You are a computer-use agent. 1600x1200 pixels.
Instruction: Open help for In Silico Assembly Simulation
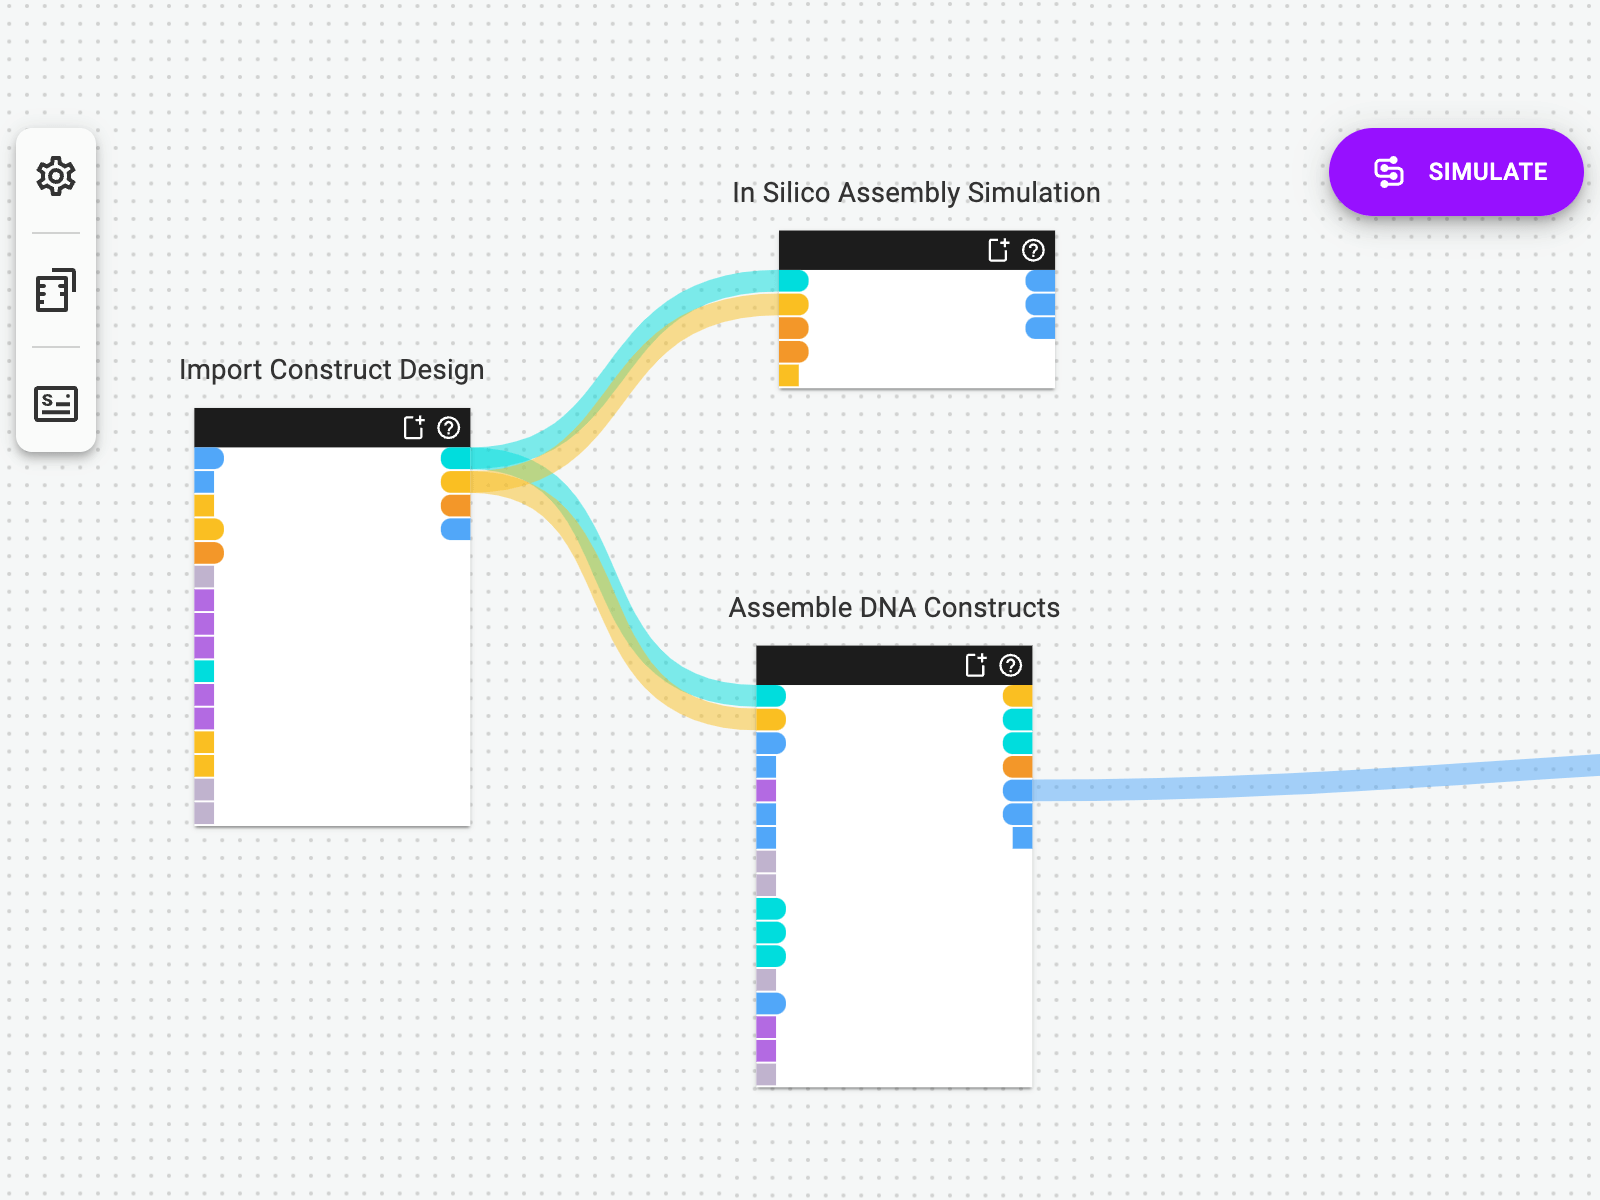click(1034, 250)
